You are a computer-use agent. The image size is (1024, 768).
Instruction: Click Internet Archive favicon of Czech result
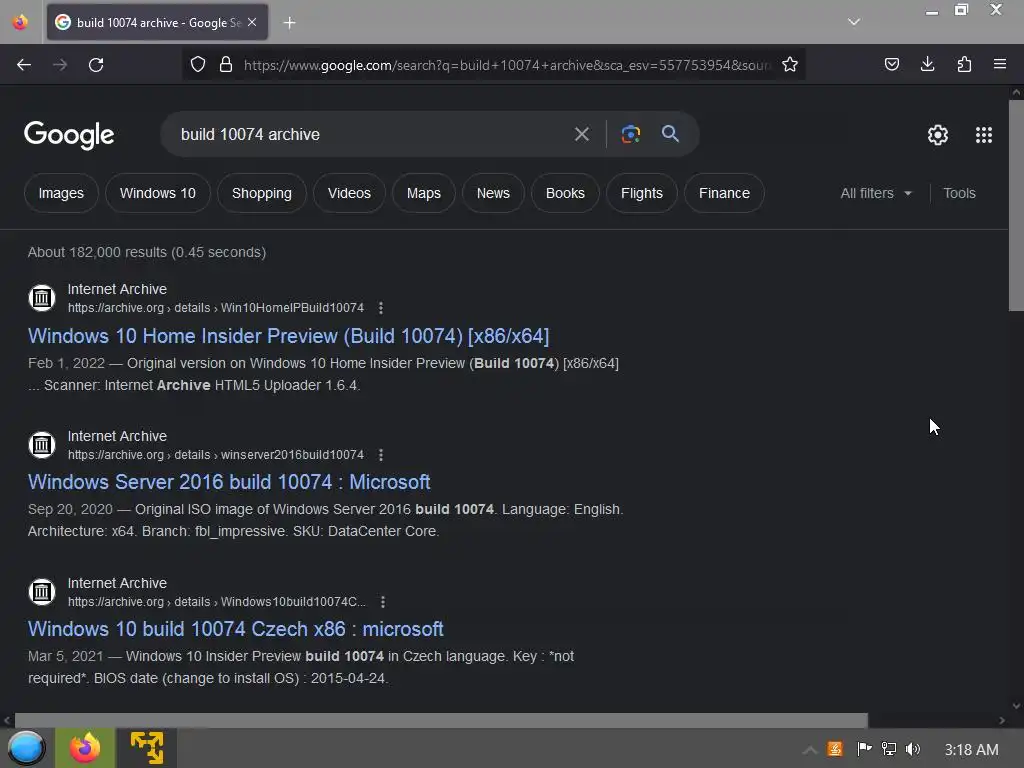point(42,592)
